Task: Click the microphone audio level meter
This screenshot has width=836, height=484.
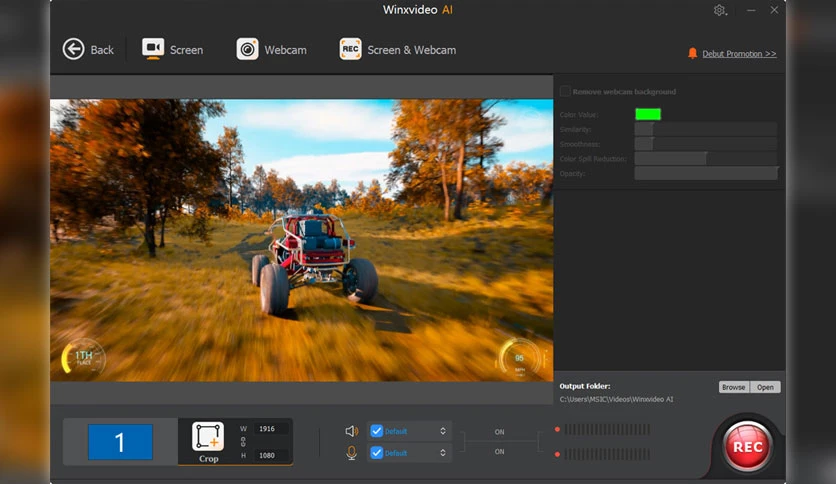Action: click(x=607, y=454)
